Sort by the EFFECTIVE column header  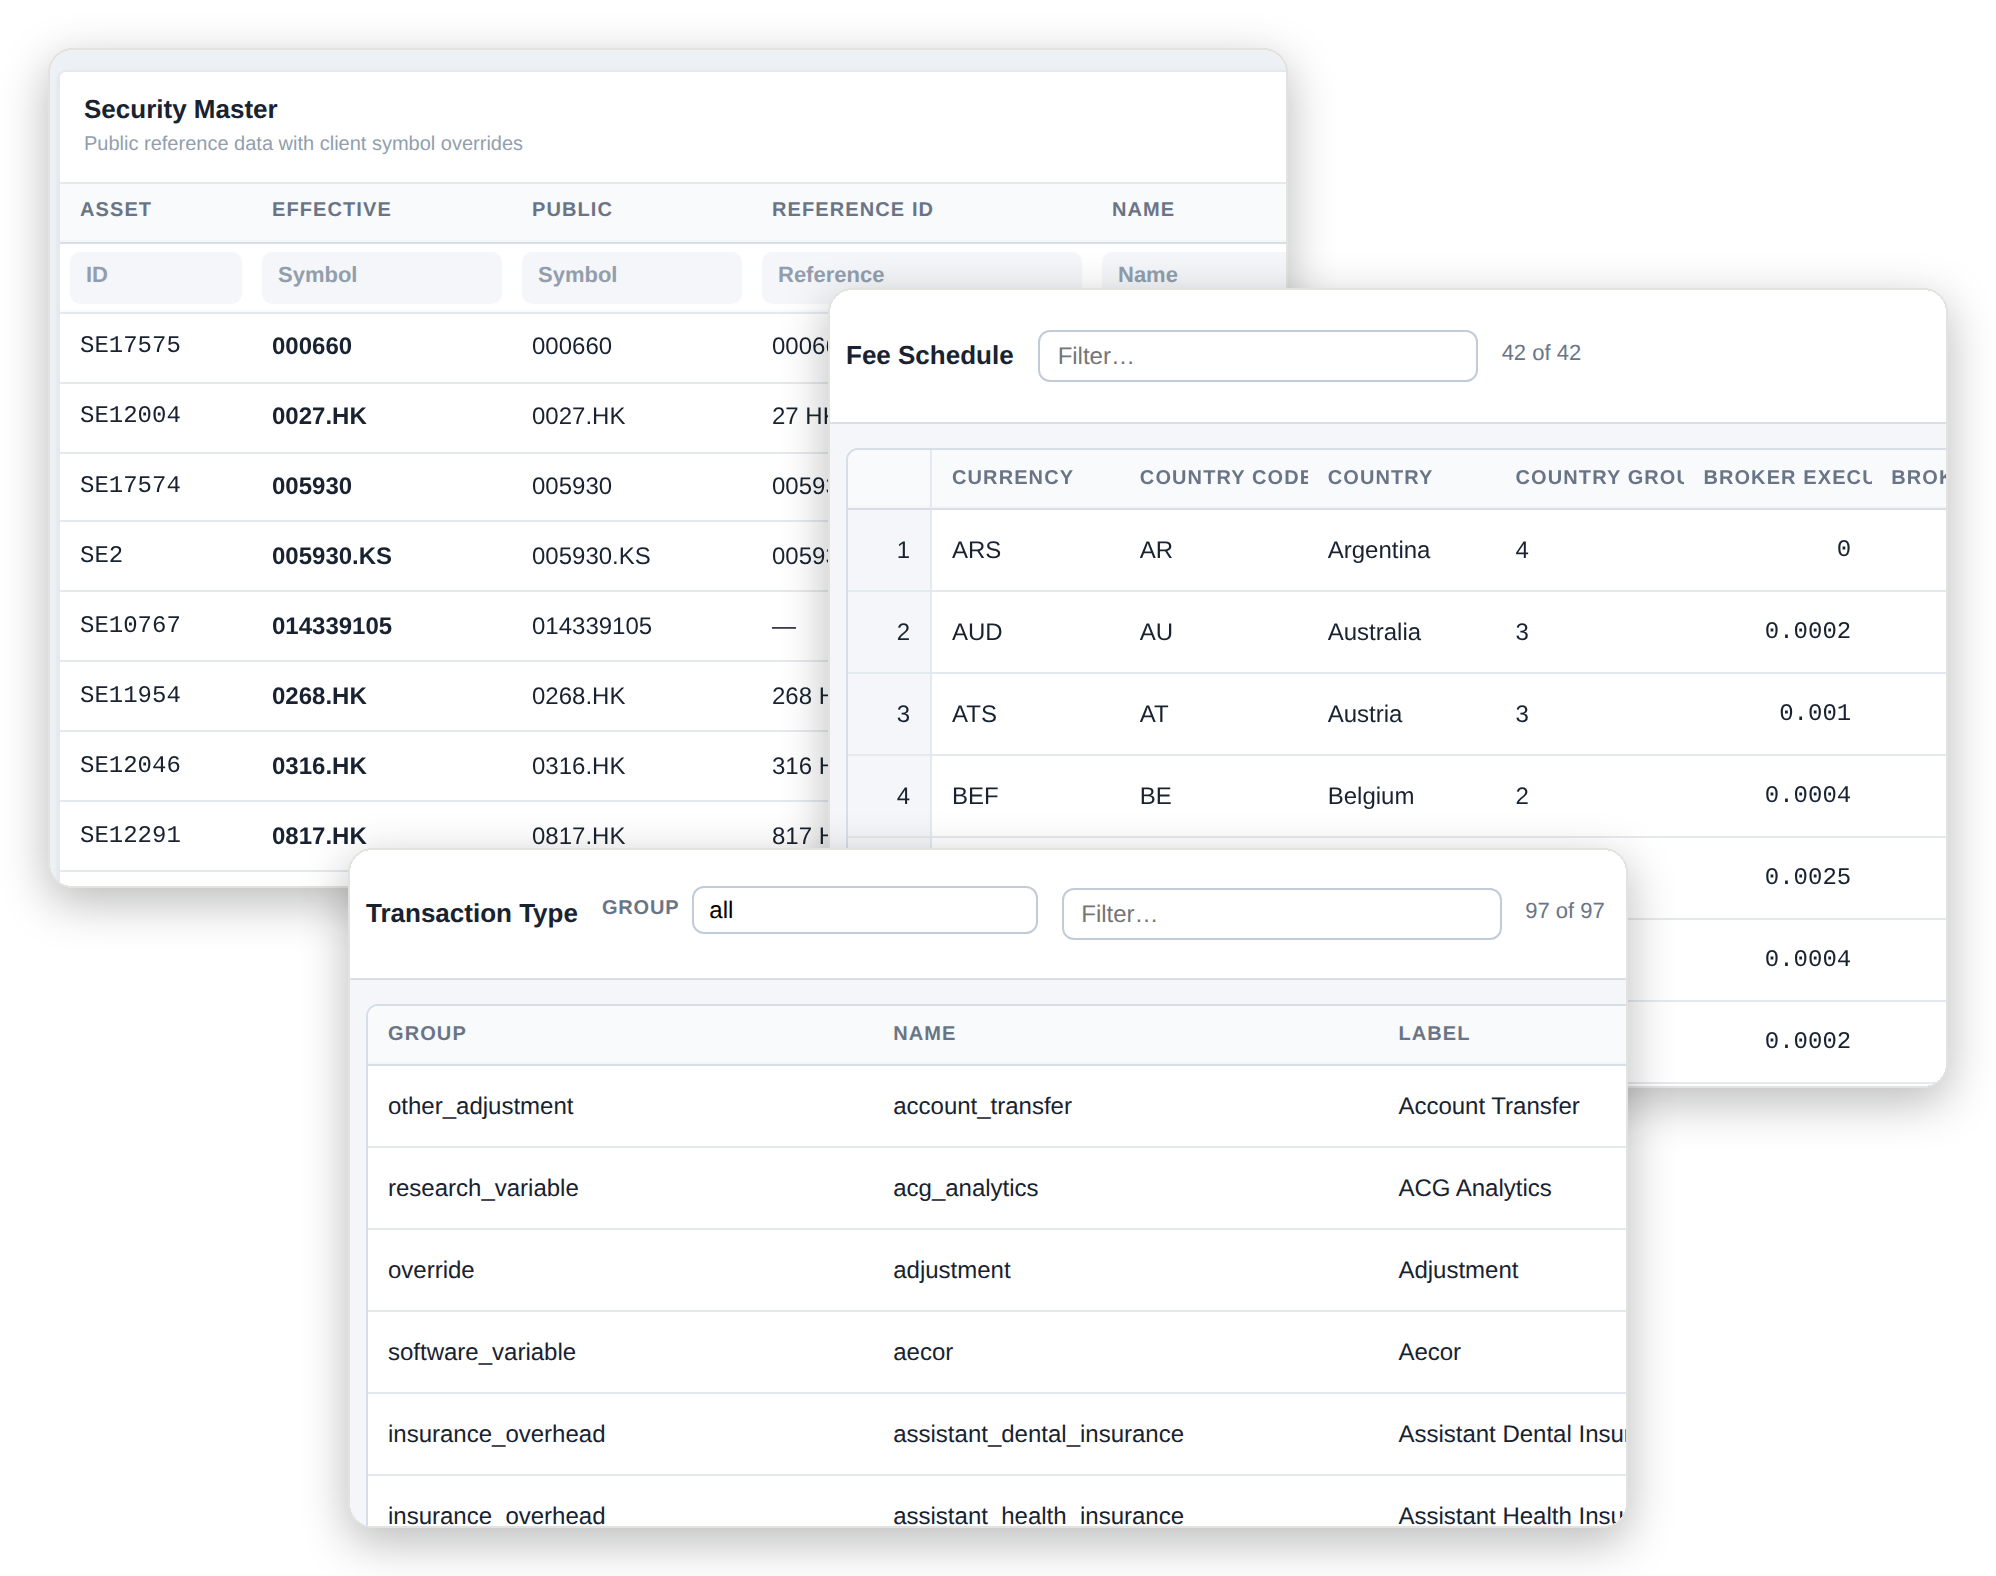[x=332, y=210]
